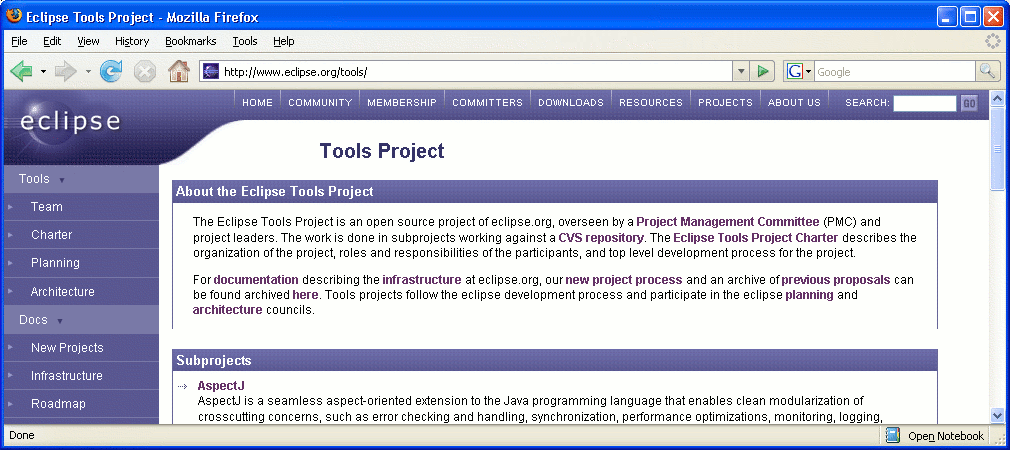
Task: Click the arrow bullet next to AspectJ
Action: click(182, 386)
